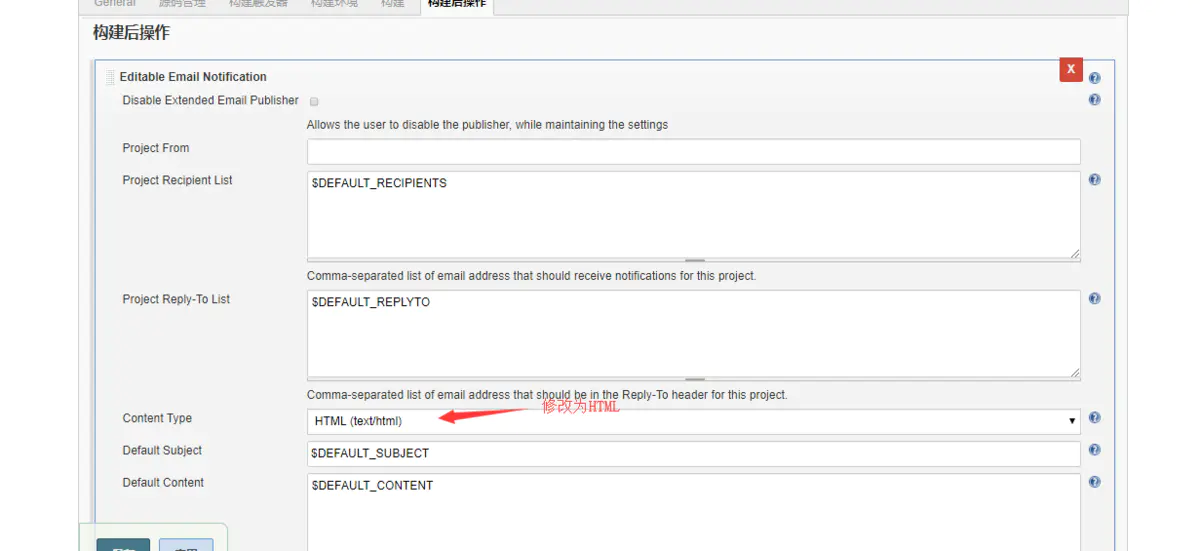1200x551 pixels.
Task: Open help icon beside Content Type
Action: click(1095, 418)
